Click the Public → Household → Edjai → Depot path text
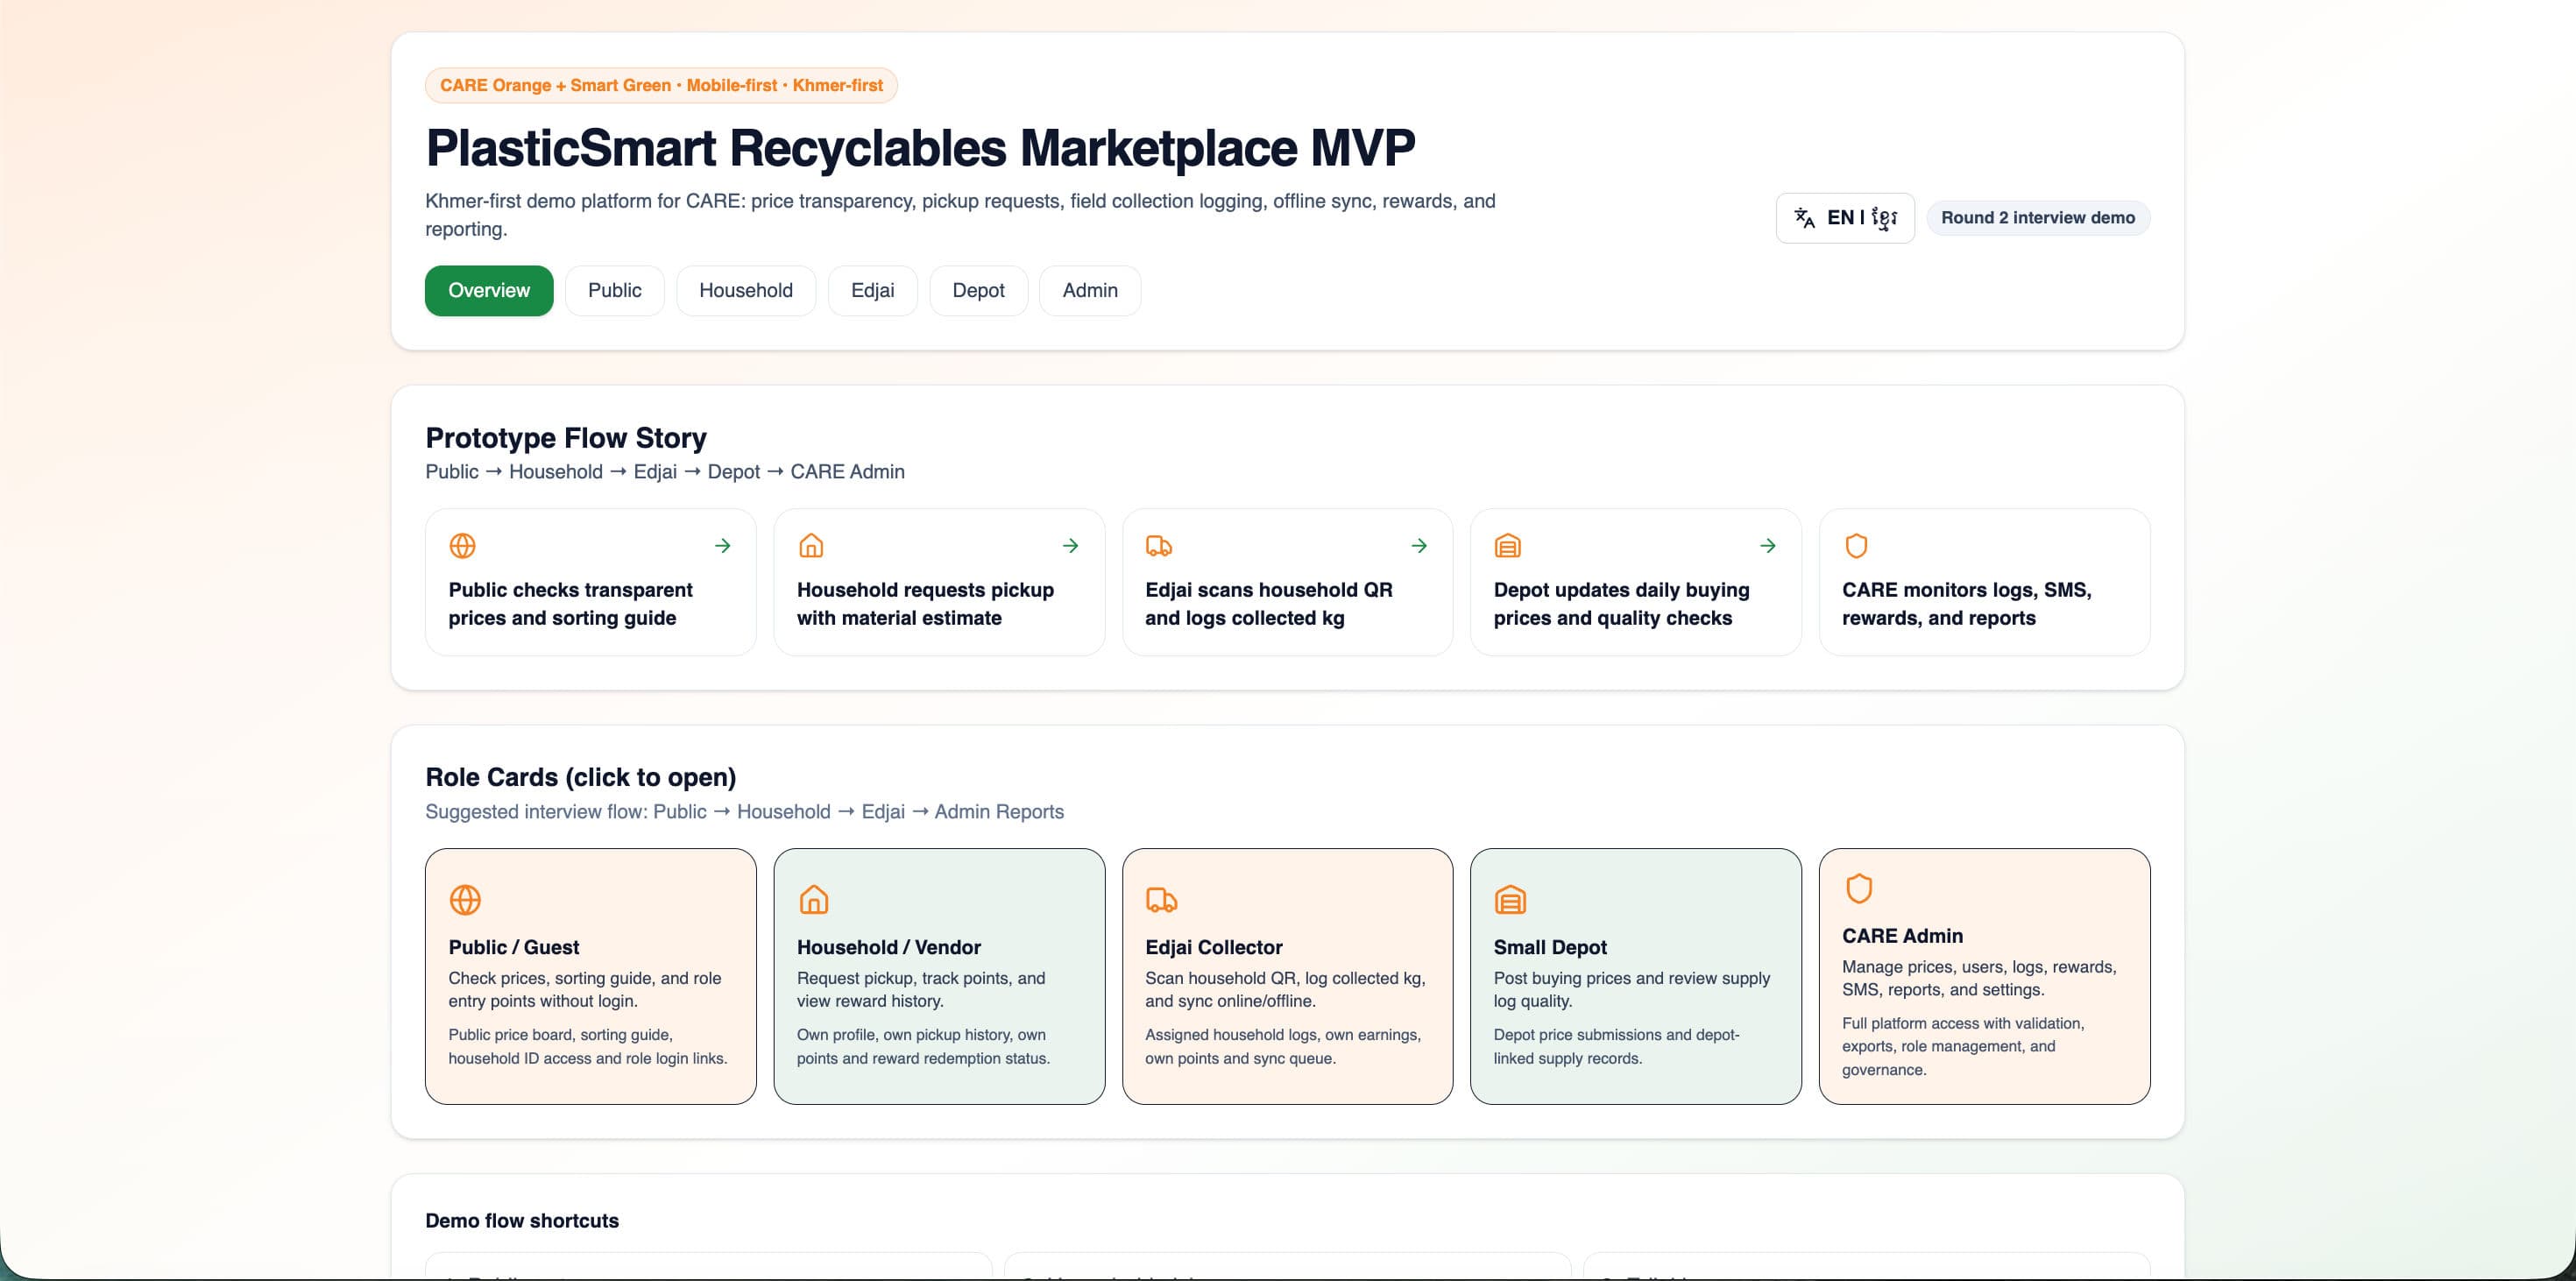The image size is (2576, 1281). (x=665, y=471)
